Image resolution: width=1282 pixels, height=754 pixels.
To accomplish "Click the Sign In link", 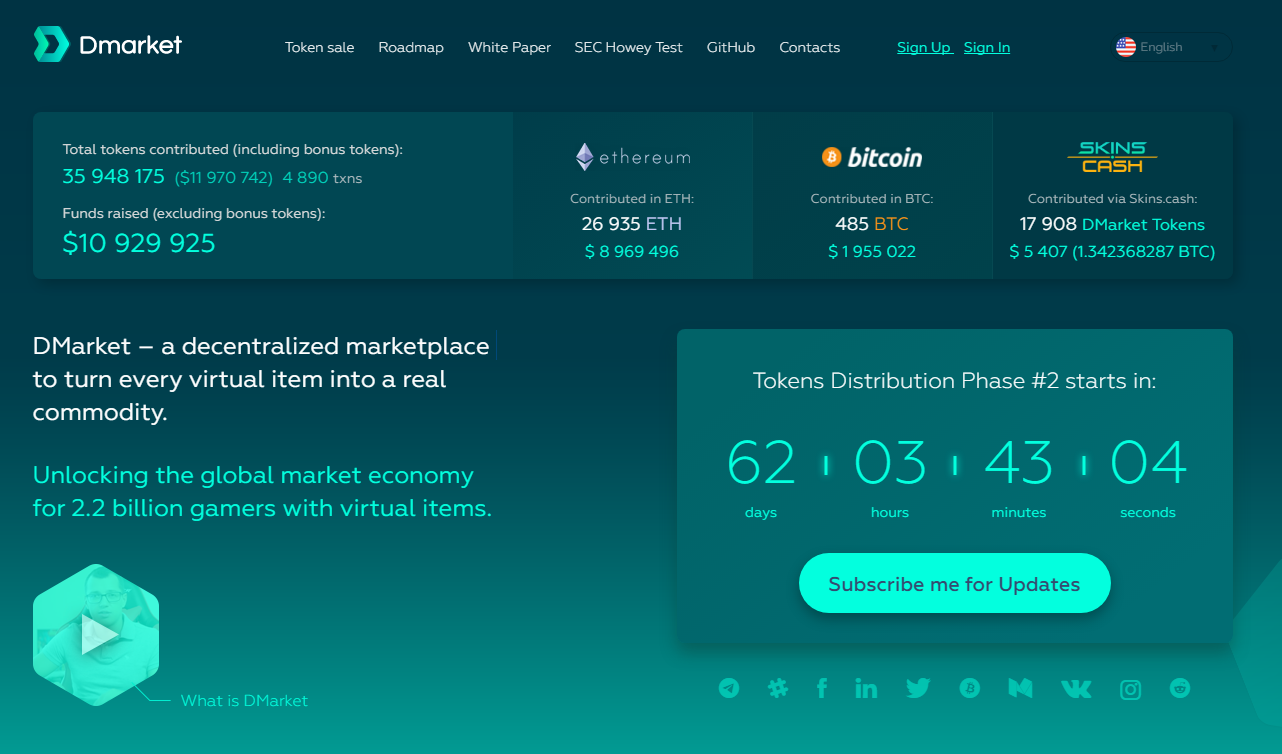I will (x=987, y=47).
